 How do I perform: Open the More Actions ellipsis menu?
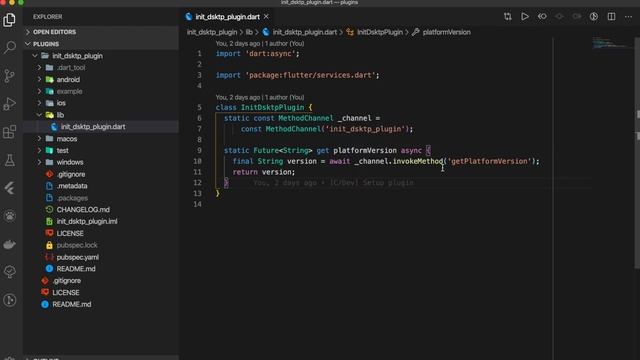tap(628, 16)
